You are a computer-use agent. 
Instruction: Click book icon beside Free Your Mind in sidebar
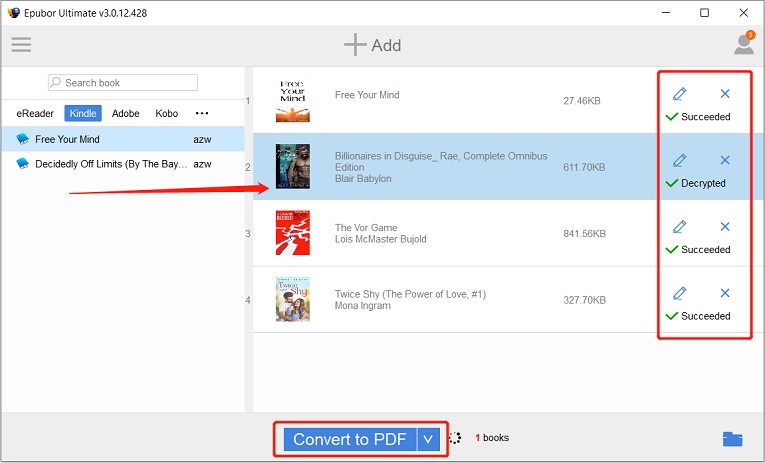coord(22,139)
